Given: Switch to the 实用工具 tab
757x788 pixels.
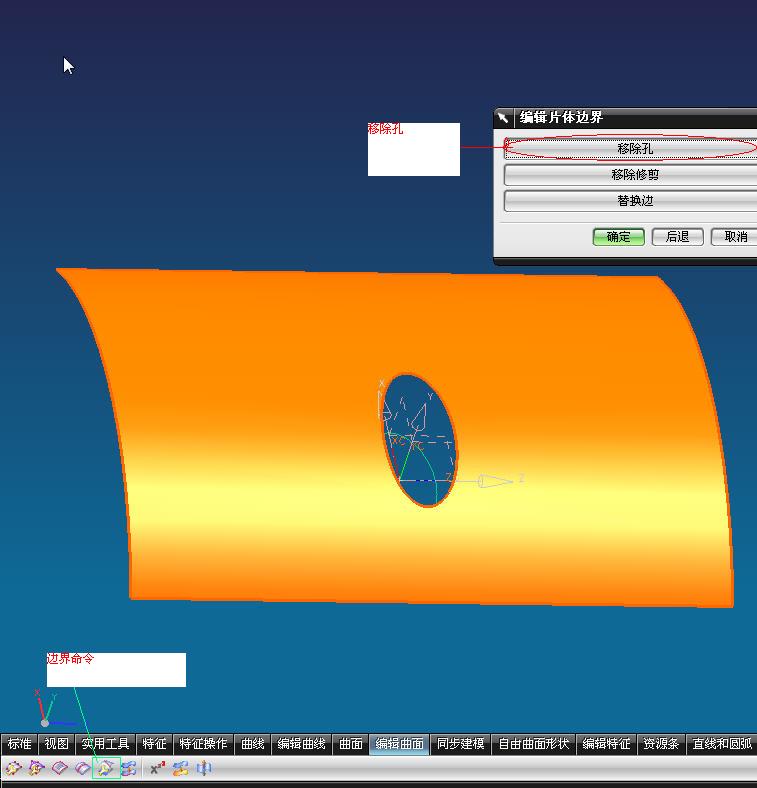Looking at the screenshot, I should pyautogui.click(x=106, y=744).
